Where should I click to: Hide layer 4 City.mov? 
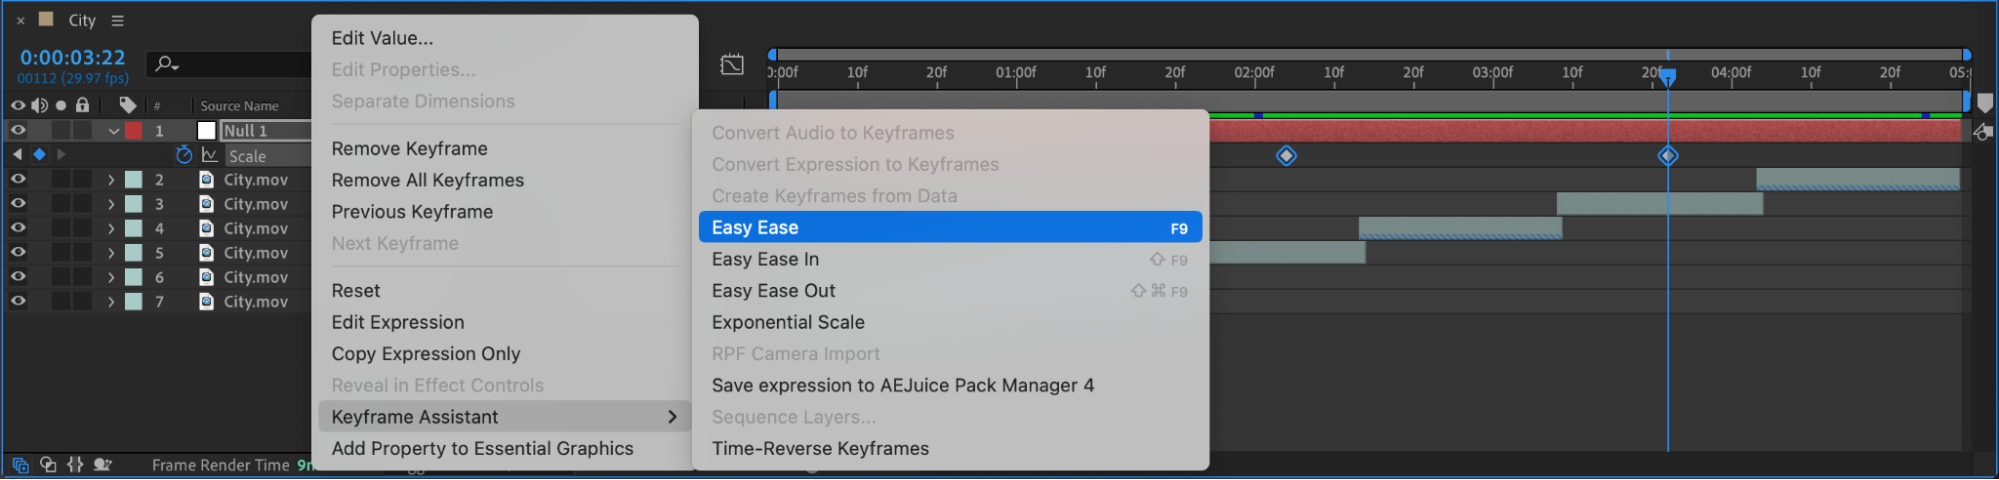click(x=18, y=228)
